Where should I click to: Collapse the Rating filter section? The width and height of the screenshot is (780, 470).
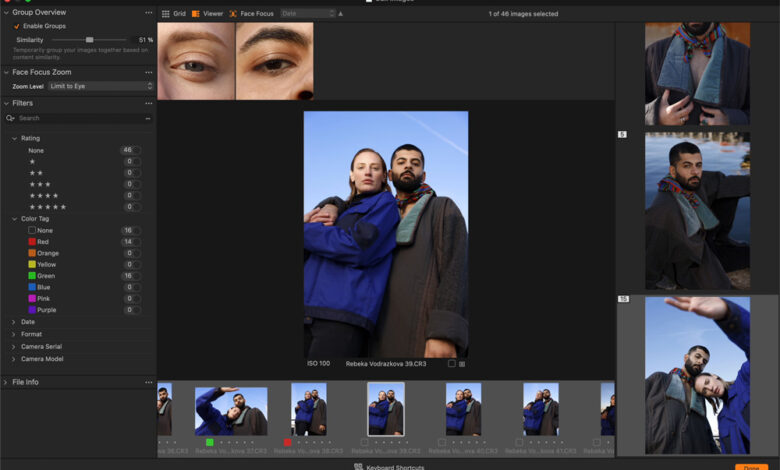tap(14, 138)
